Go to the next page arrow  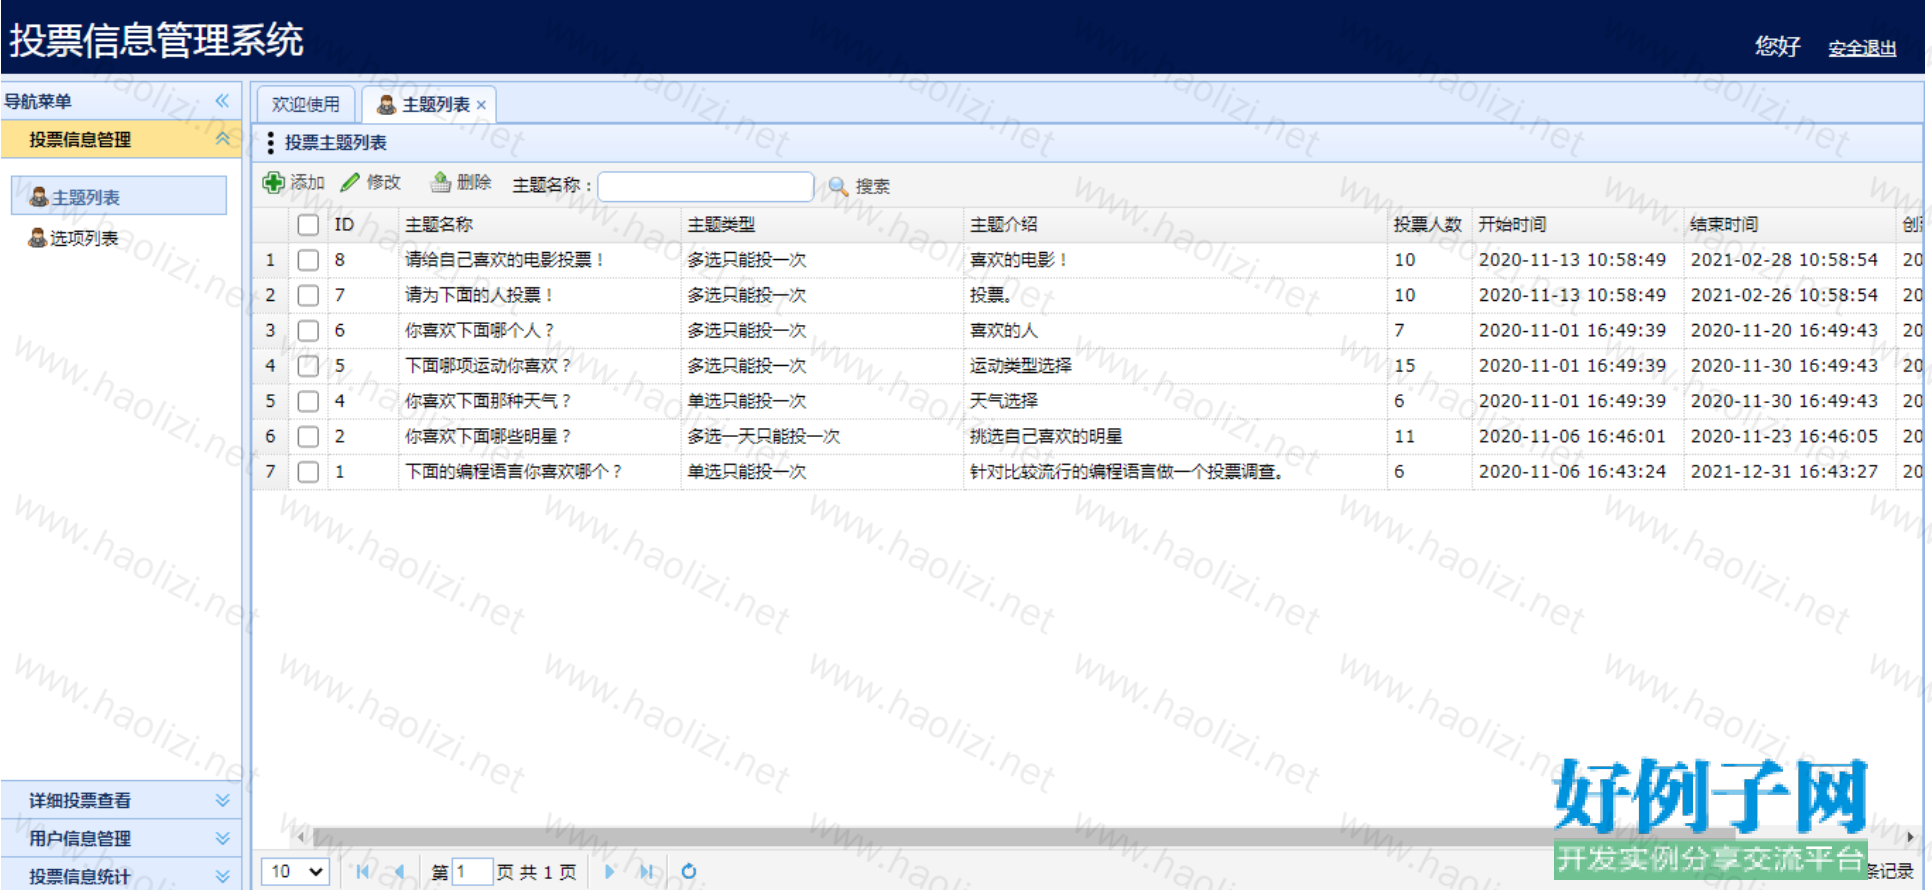609,872
